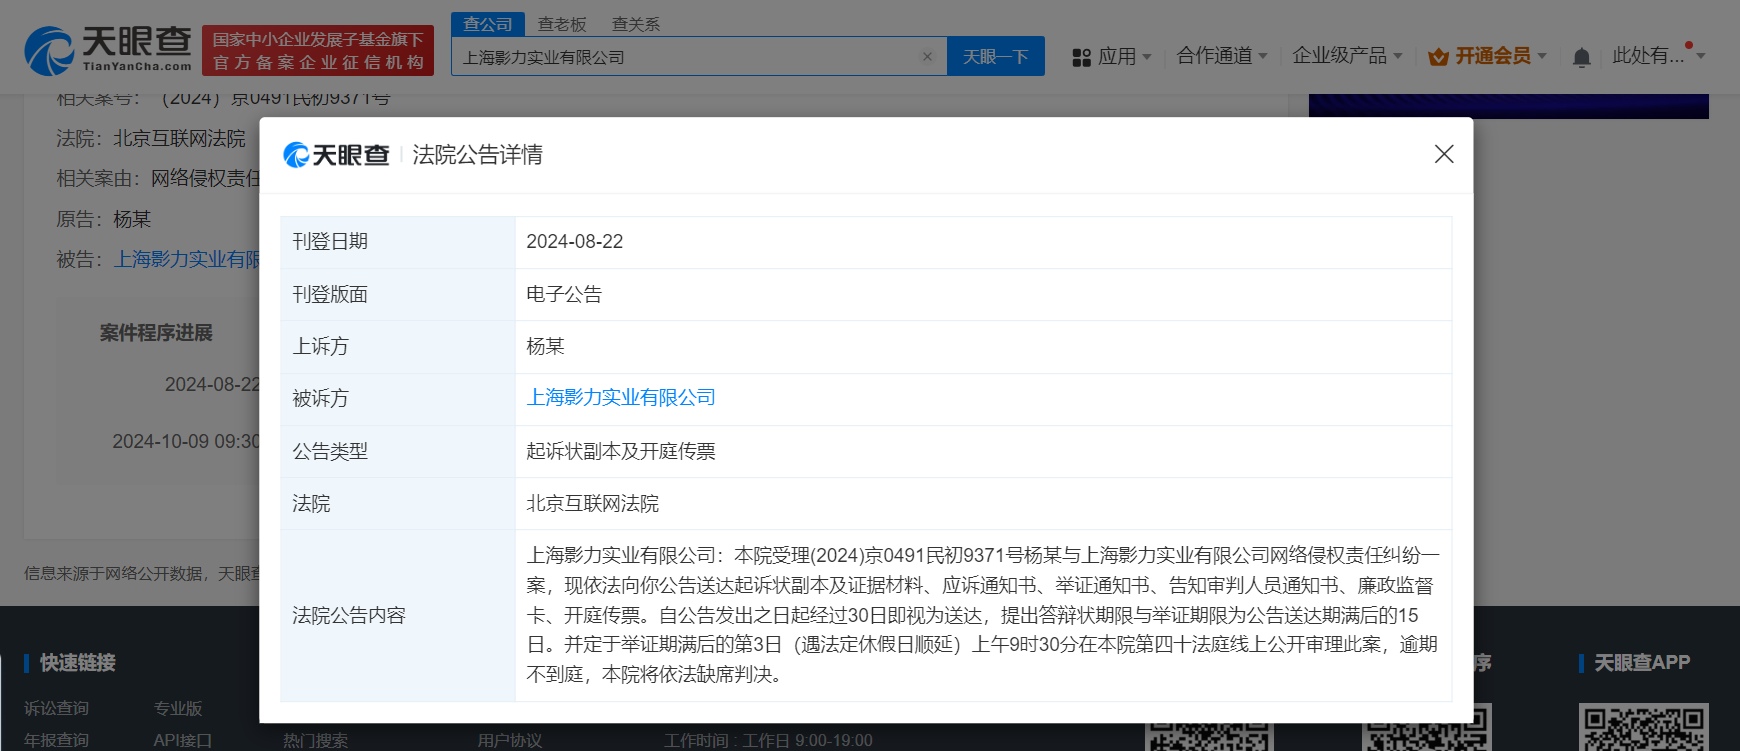Switch to the 查老板 tab
The width and height of the screenshot is (1740, 751).
pos(562,24)
